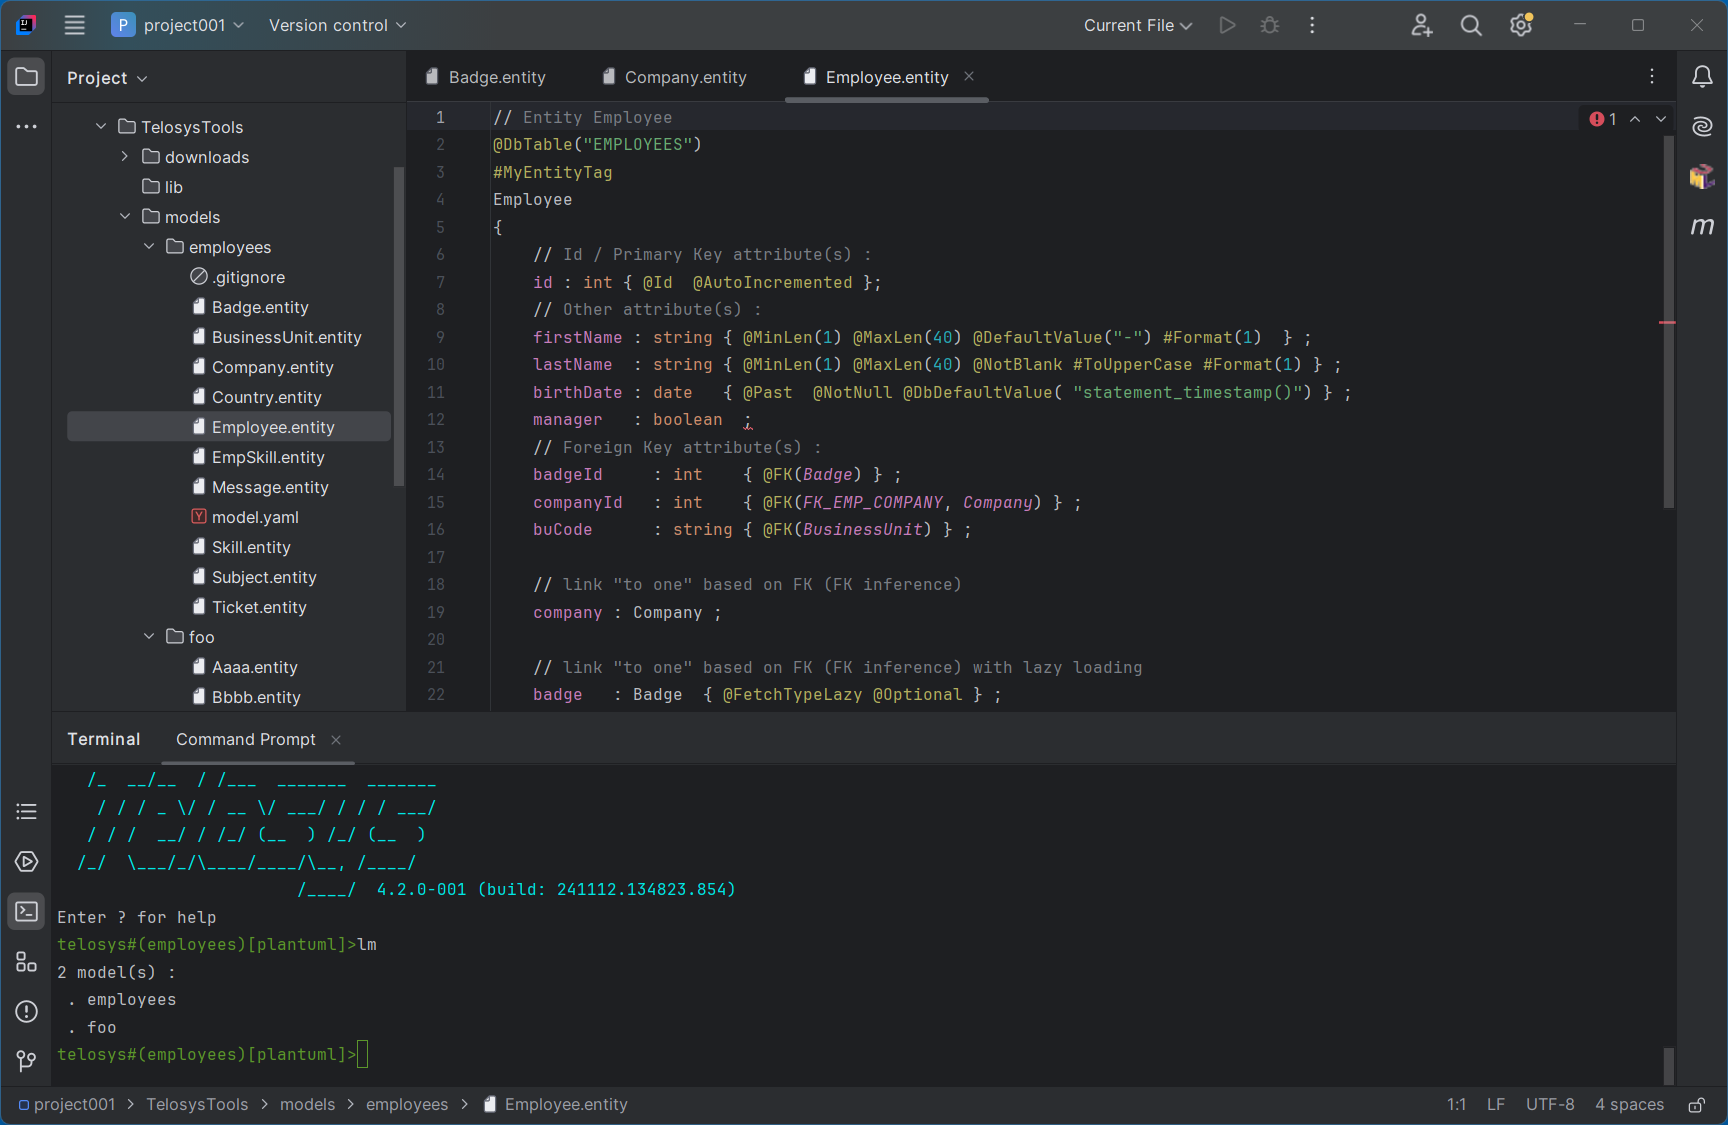Toggle the Terminal tool window button
This screenshot has height=1125, width=1728.
(x=27, y=912)
